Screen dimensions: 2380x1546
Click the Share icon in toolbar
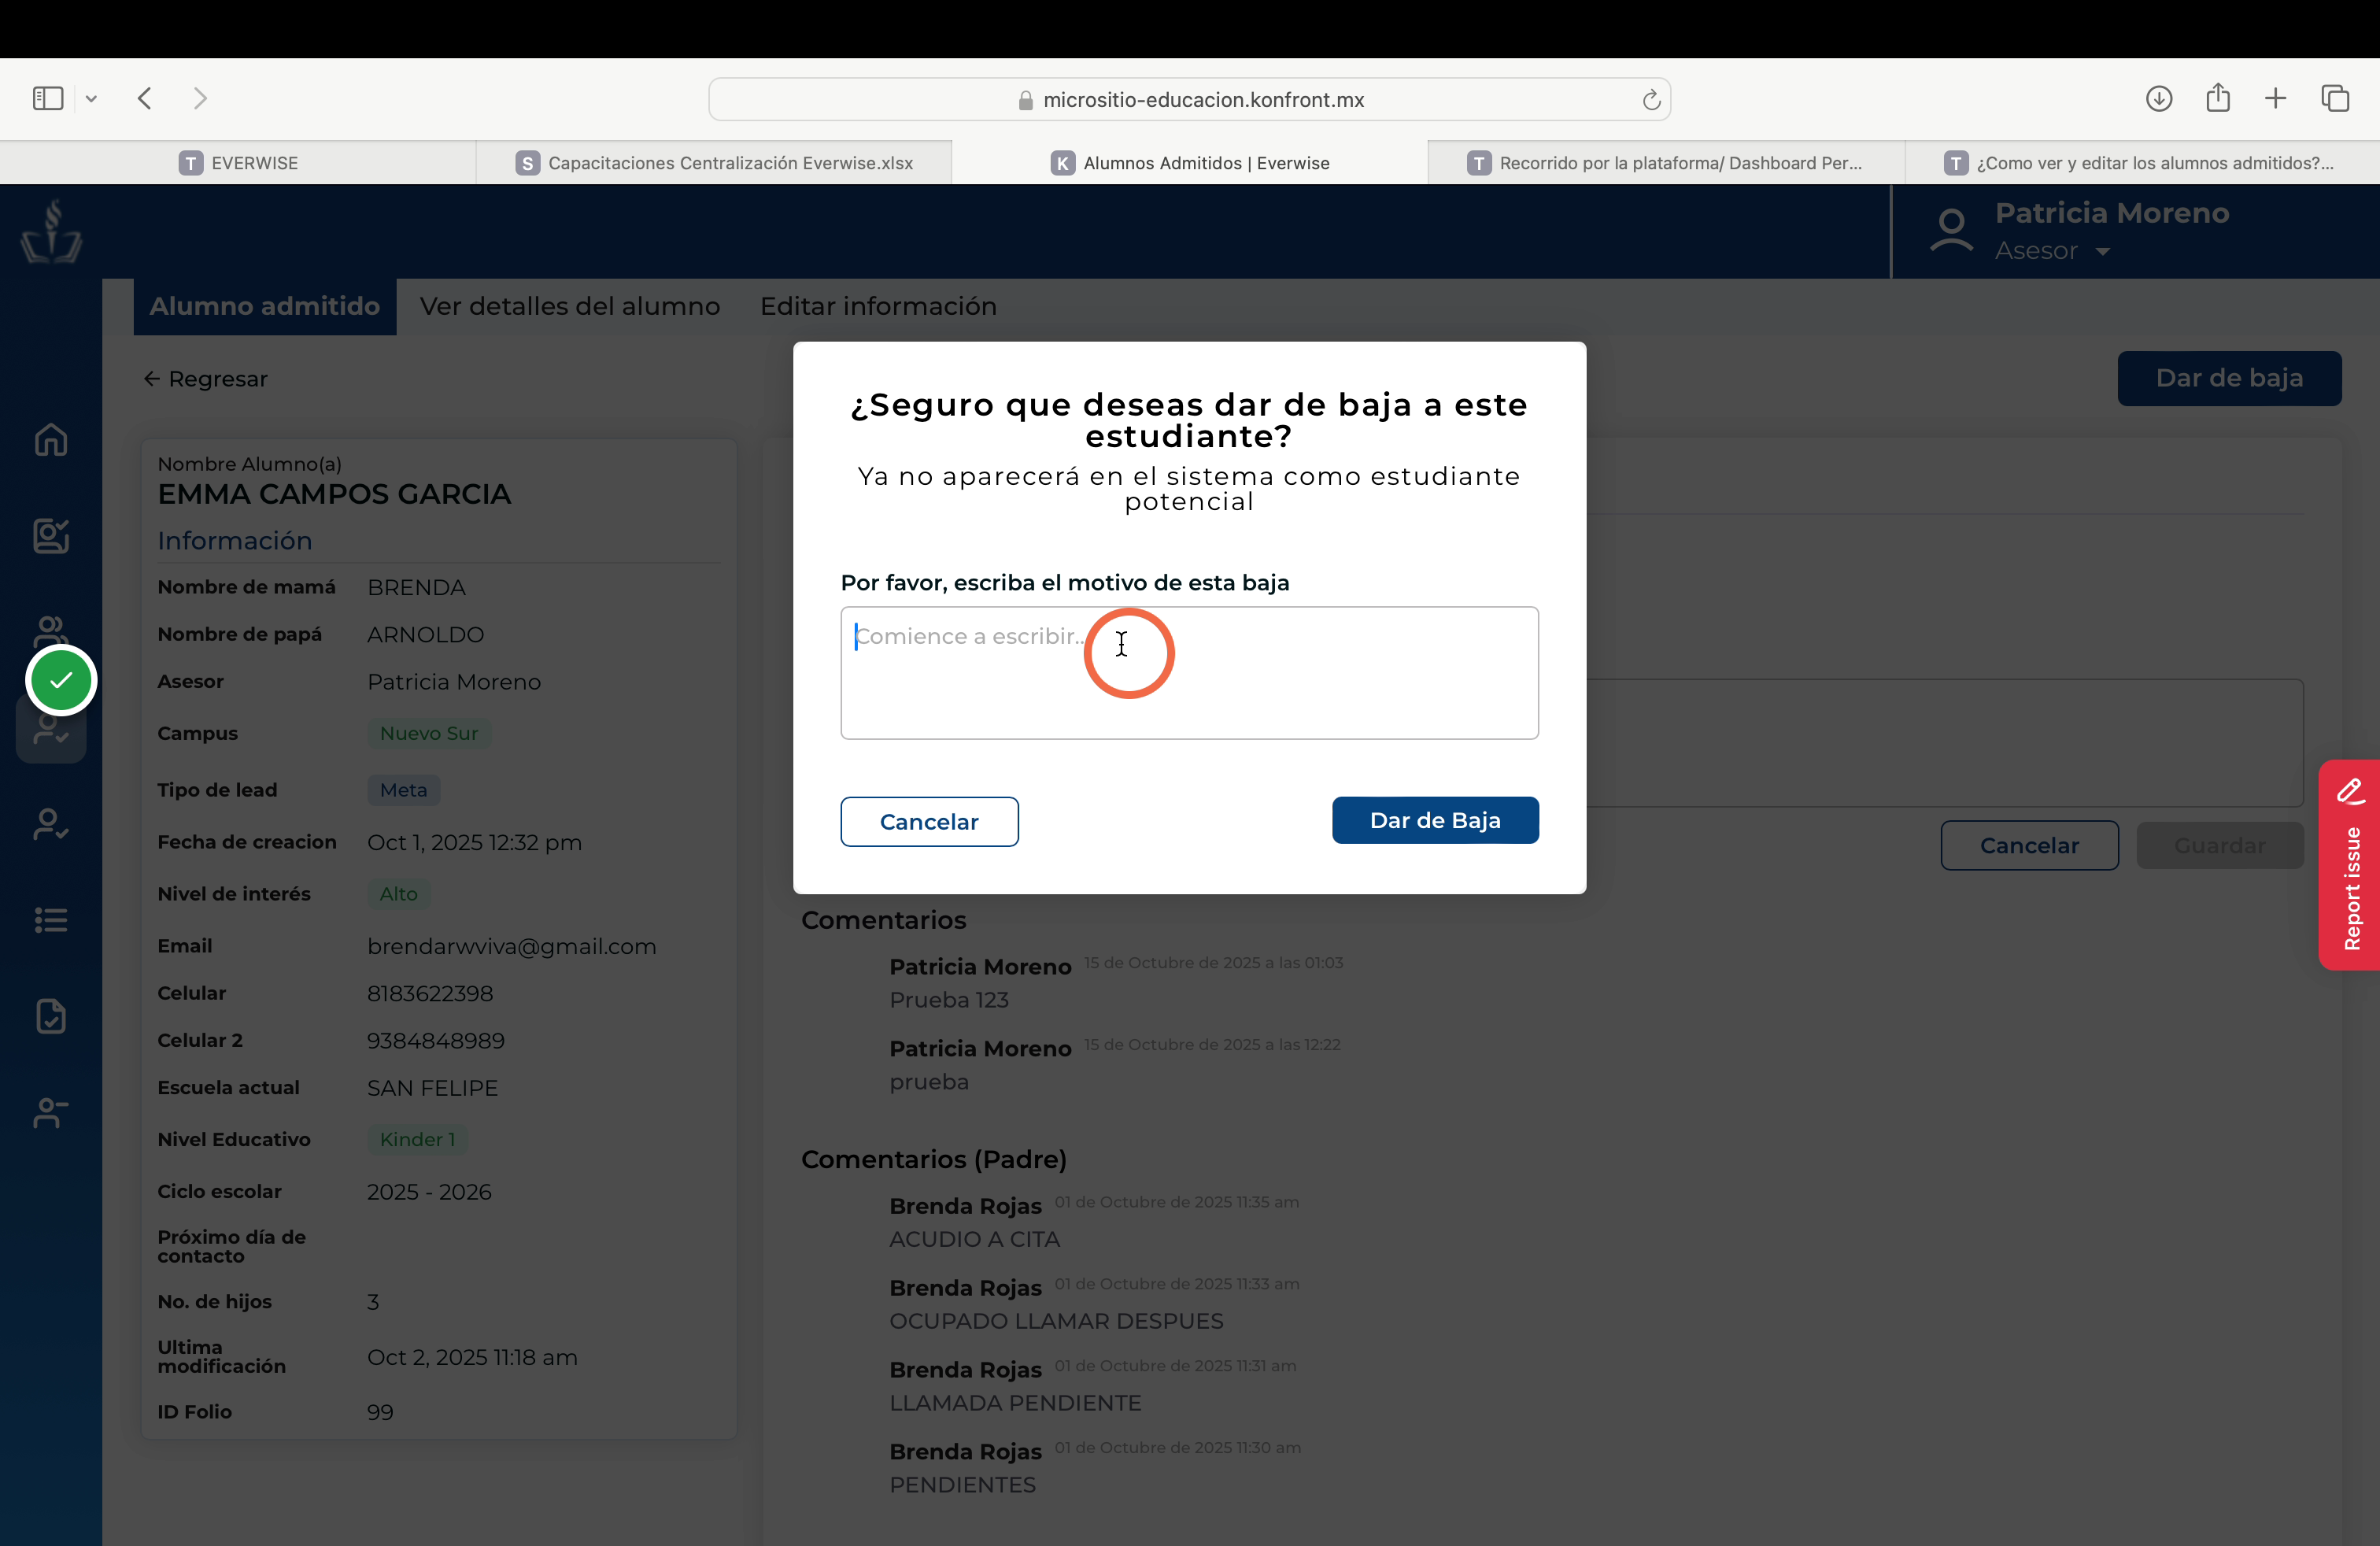2218,97
